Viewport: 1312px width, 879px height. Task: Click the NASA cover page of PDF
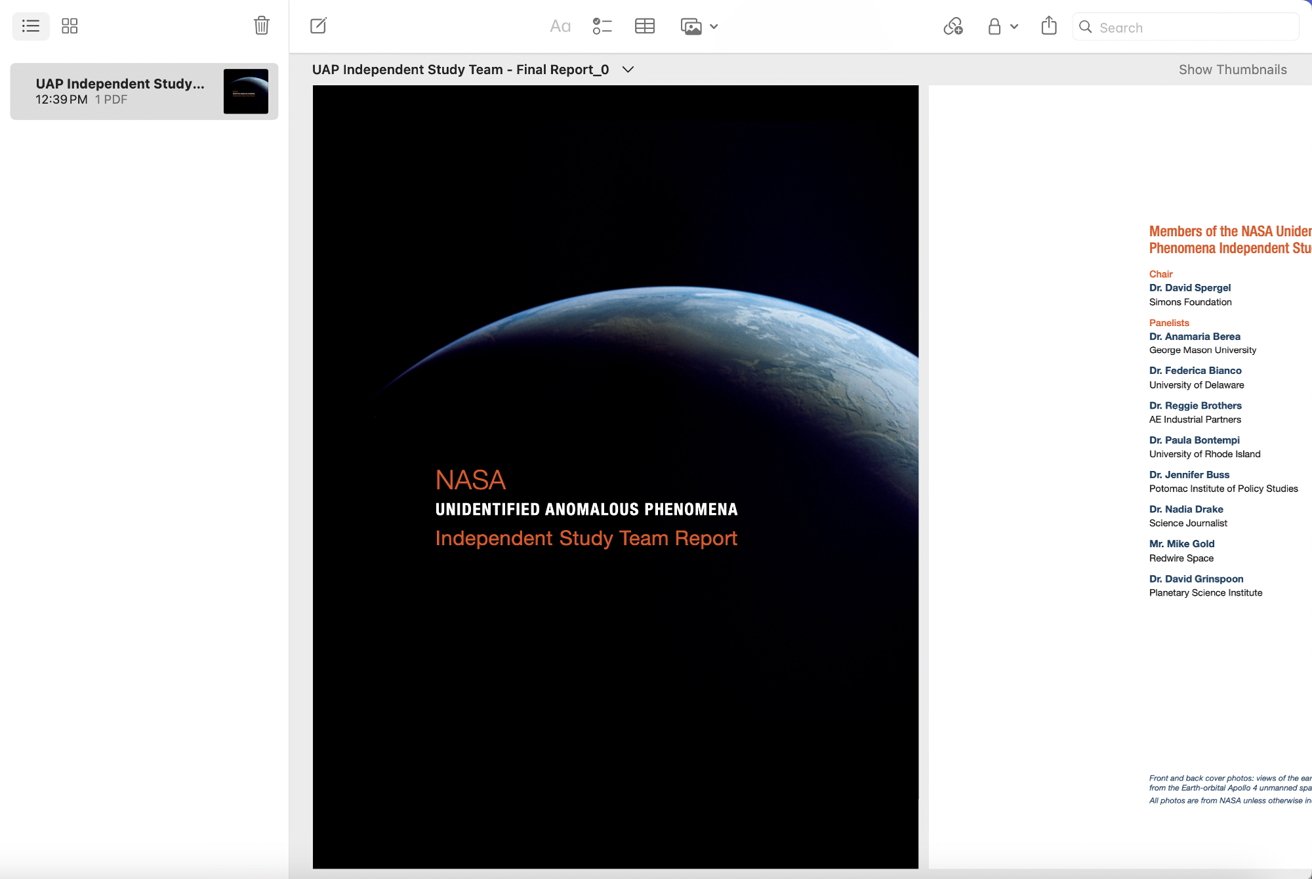615,477
